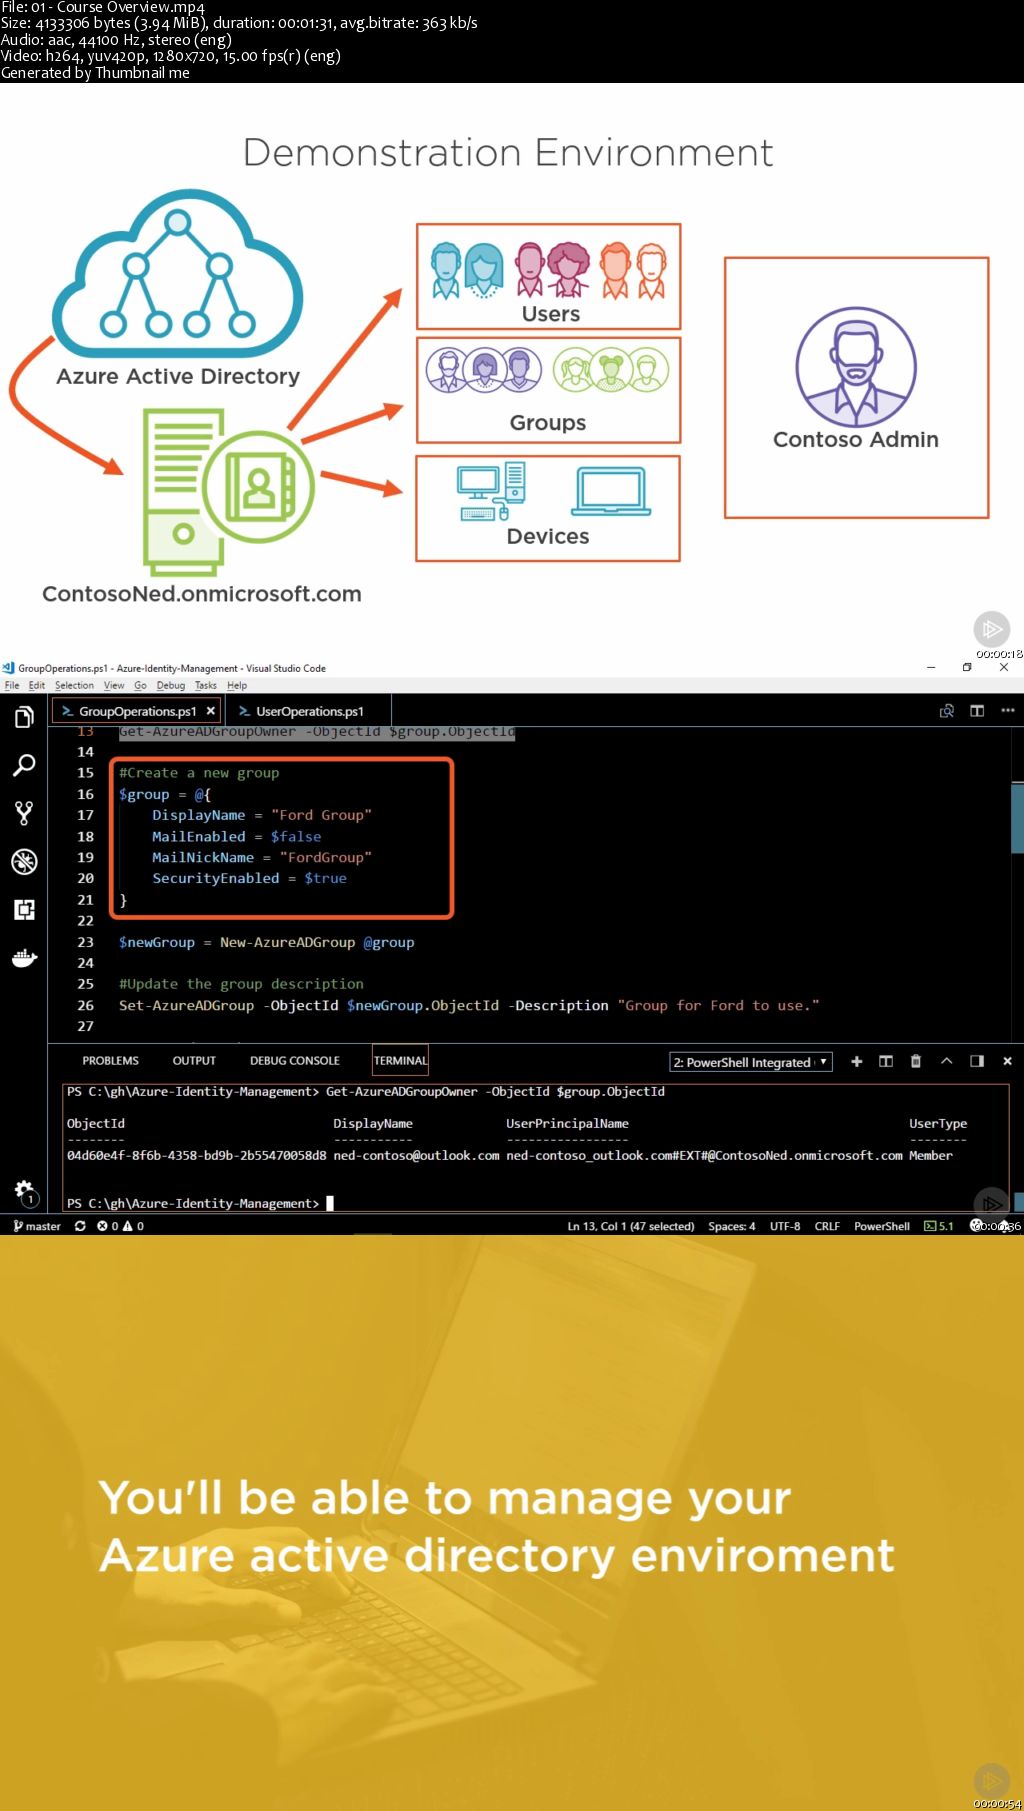1024x1811 pixels.
Task: Switch to the GroupOperations.ps1 tab
Action: pyautogui.click(x=136, y=711)
